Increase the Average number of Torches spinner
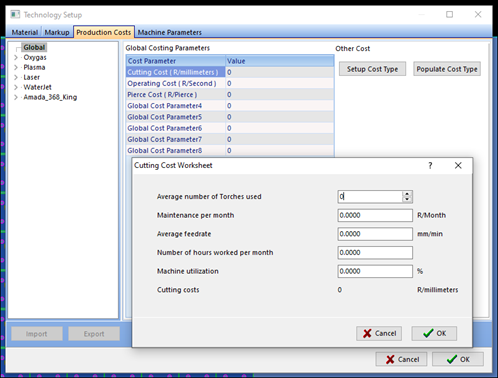Image resolution: width=498 pixels, height=378 pixels. pyautogui.click(x=407, y=194)
